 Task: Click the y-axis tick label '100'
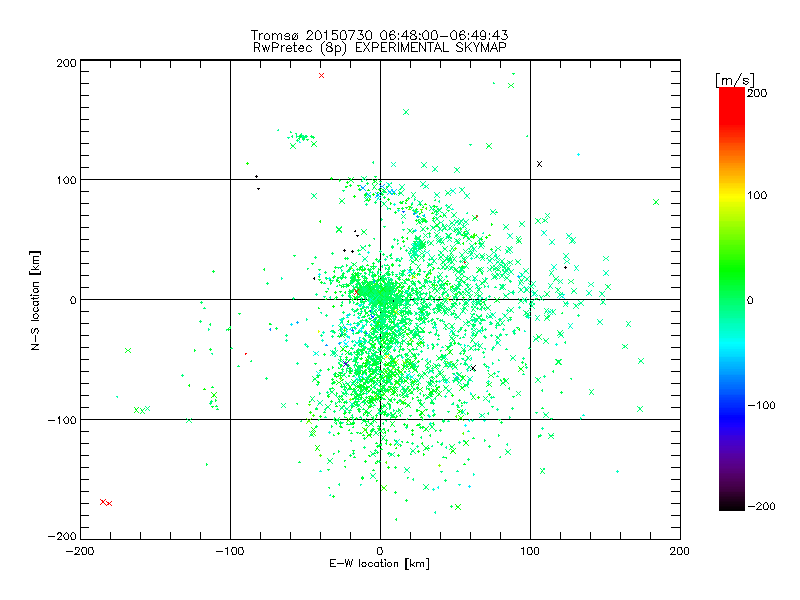(x=66, y=181)
